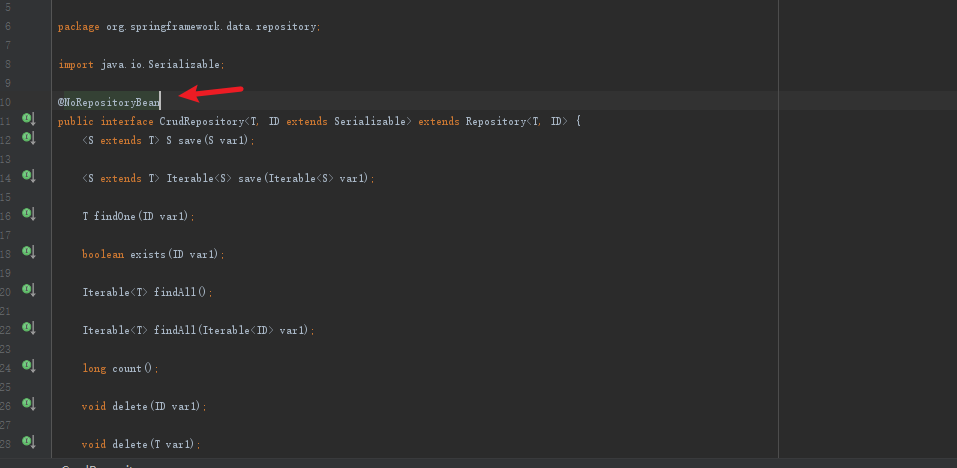Click implemented-method icon for findAll() with no arguments
957x468 pixels.
click(28, 290)
